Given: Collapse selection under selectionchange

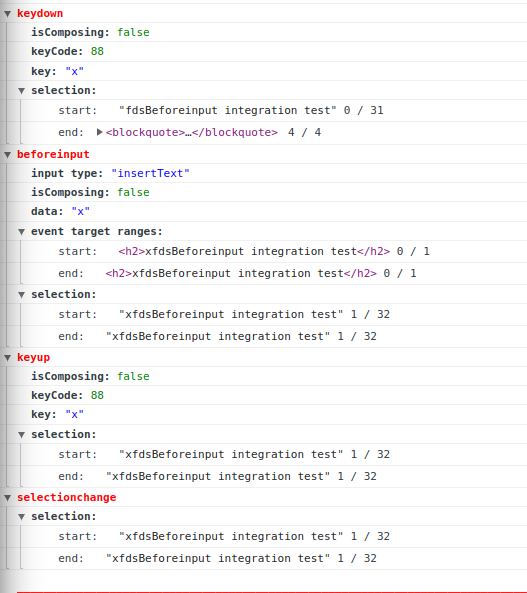Looking at the screenshot, I should (x=22, y=517).
